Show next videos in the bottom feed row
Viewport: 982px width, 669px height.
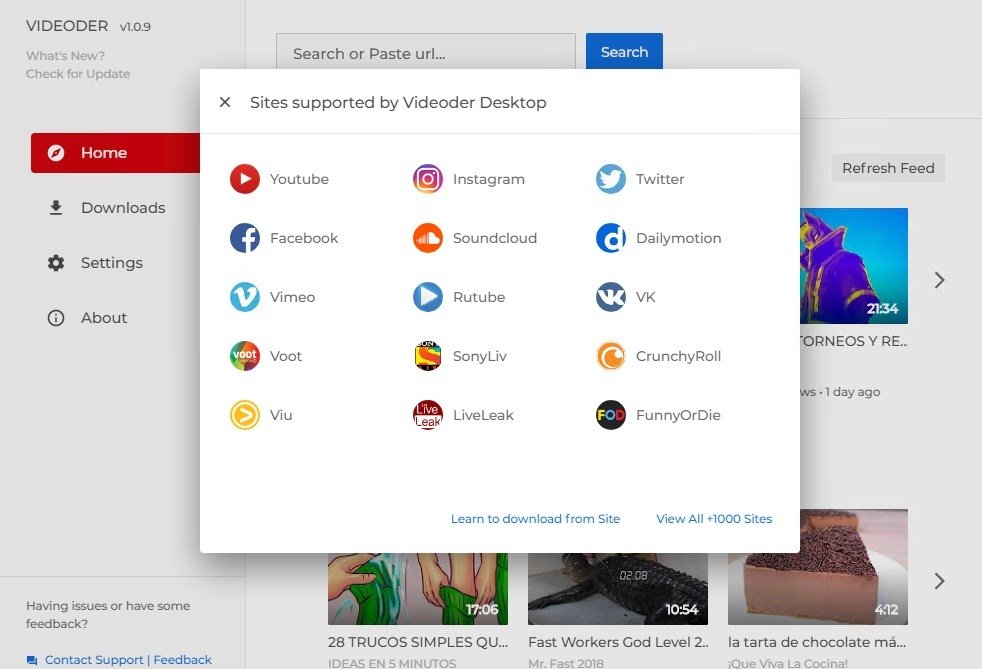[939, 581]
